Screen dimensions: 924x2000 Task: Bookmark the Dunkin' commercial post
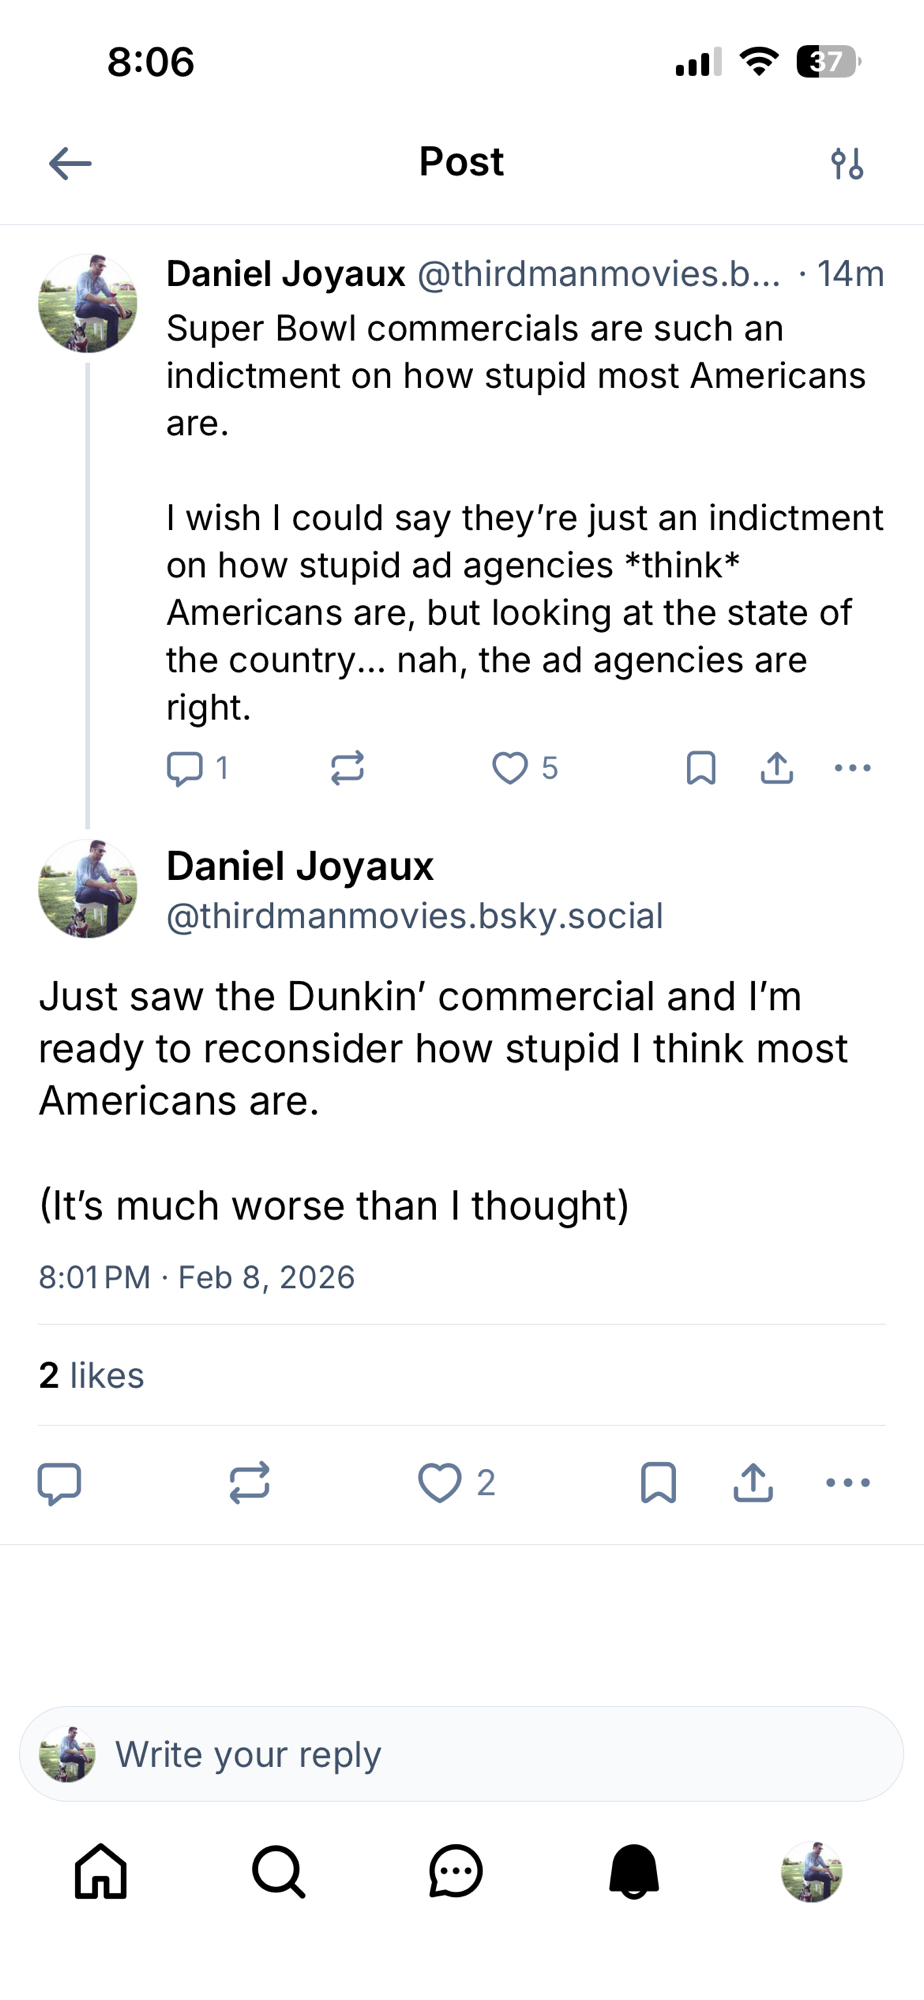coord(658,1483)
